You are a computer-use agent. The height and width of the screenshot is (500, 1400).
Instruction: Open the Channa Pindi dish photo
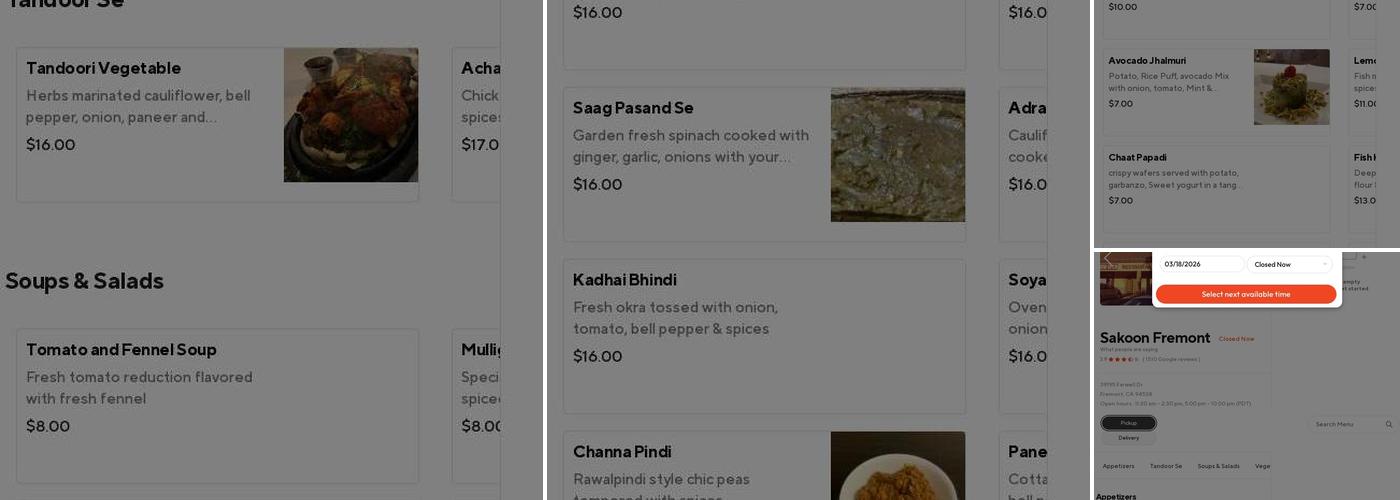click(x=897, y=465)
